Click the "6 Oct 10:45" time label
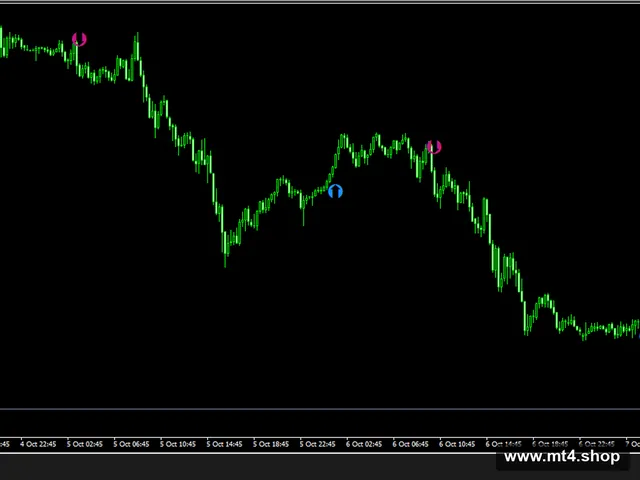The height and width of the screenshot is (480, 640). click(457, 444)
